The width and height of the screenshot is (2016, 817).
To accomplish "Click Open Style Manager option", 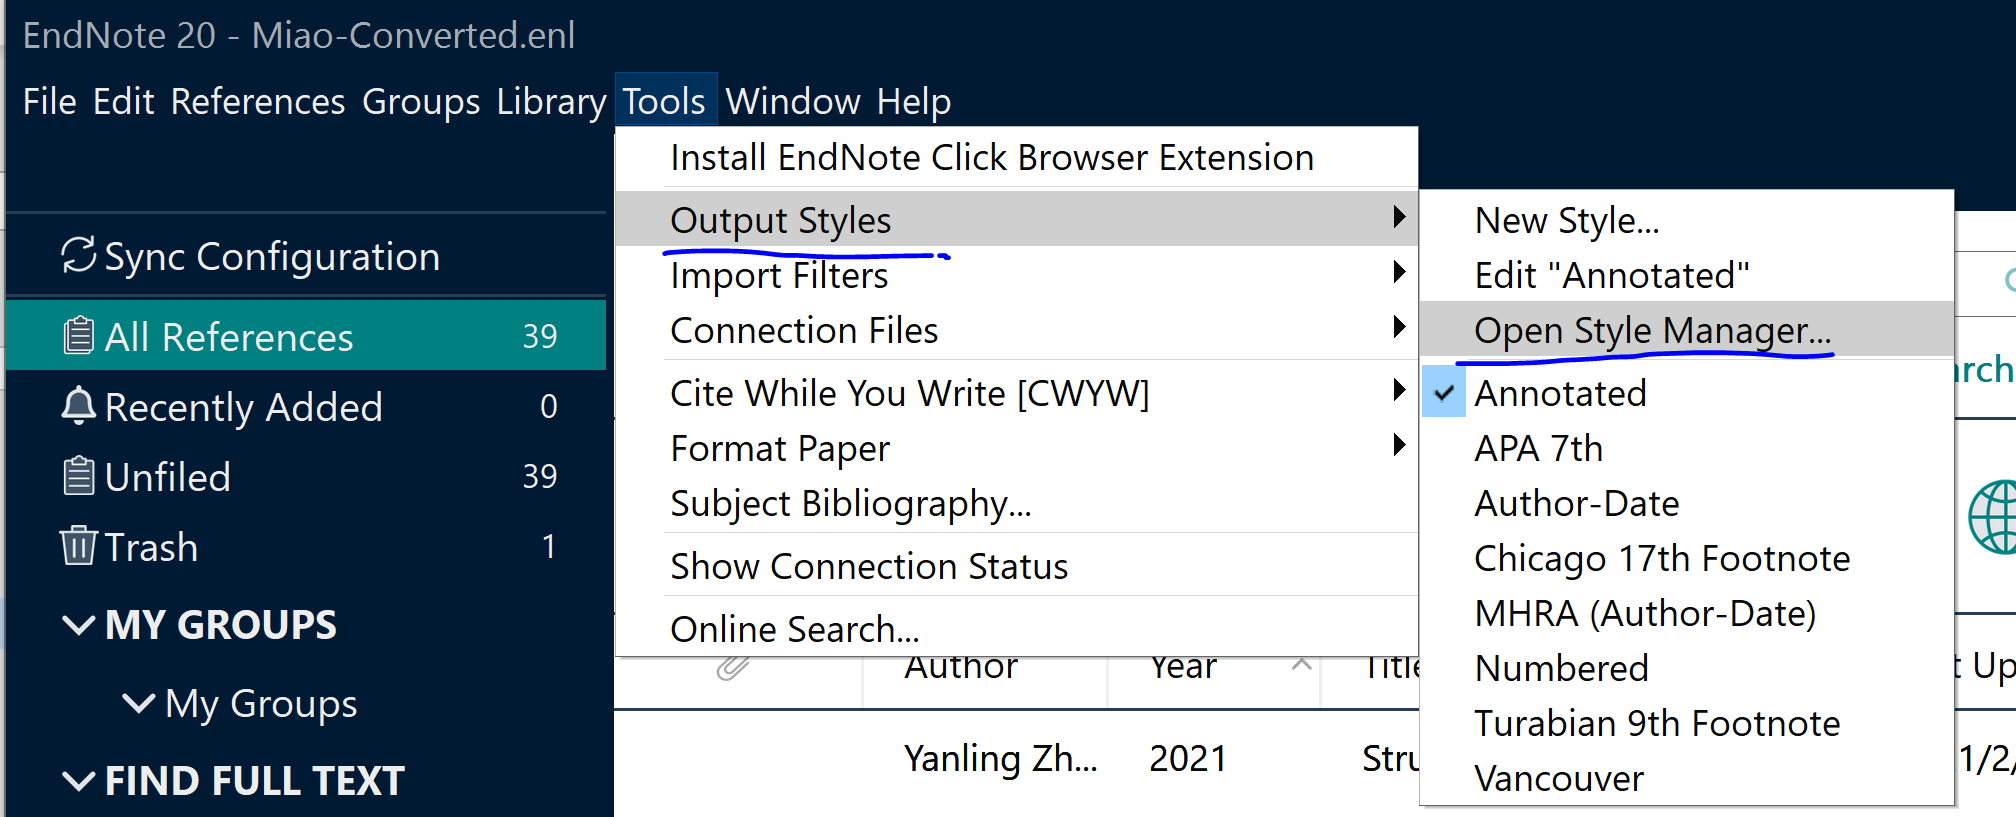I will pyautogui.click(x=1652, y=330).
